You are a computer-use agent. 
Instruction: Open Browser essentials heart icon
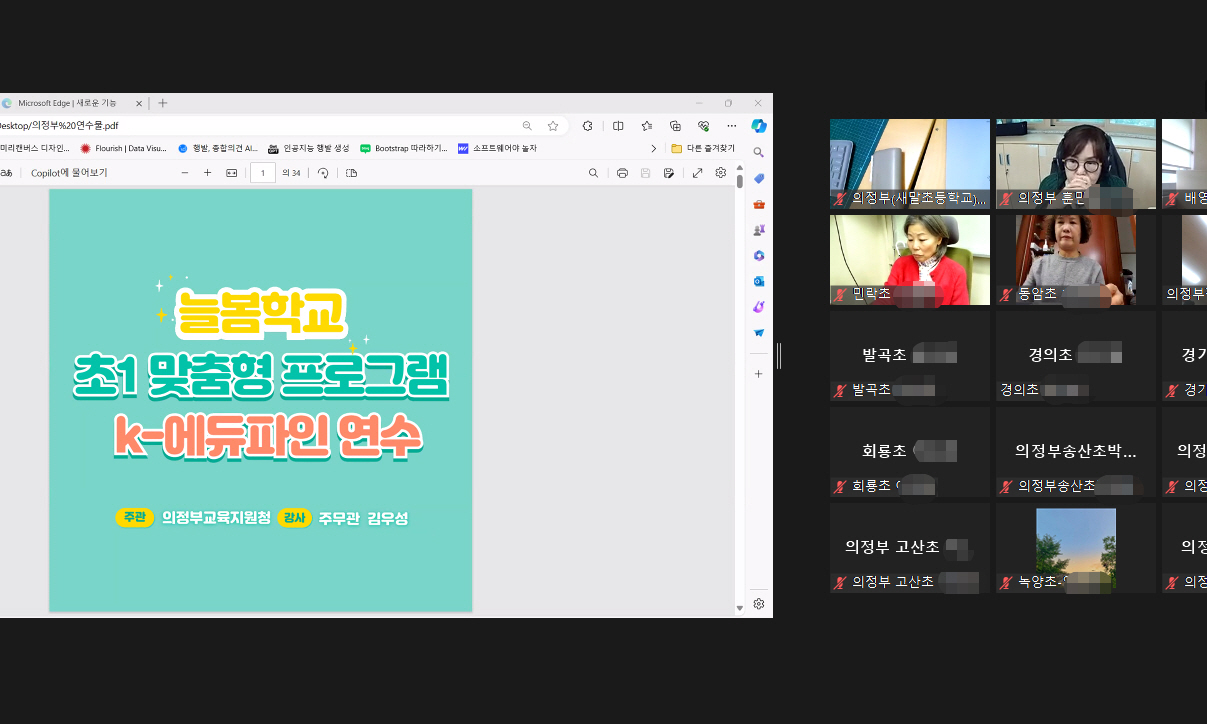pos(704,126)
